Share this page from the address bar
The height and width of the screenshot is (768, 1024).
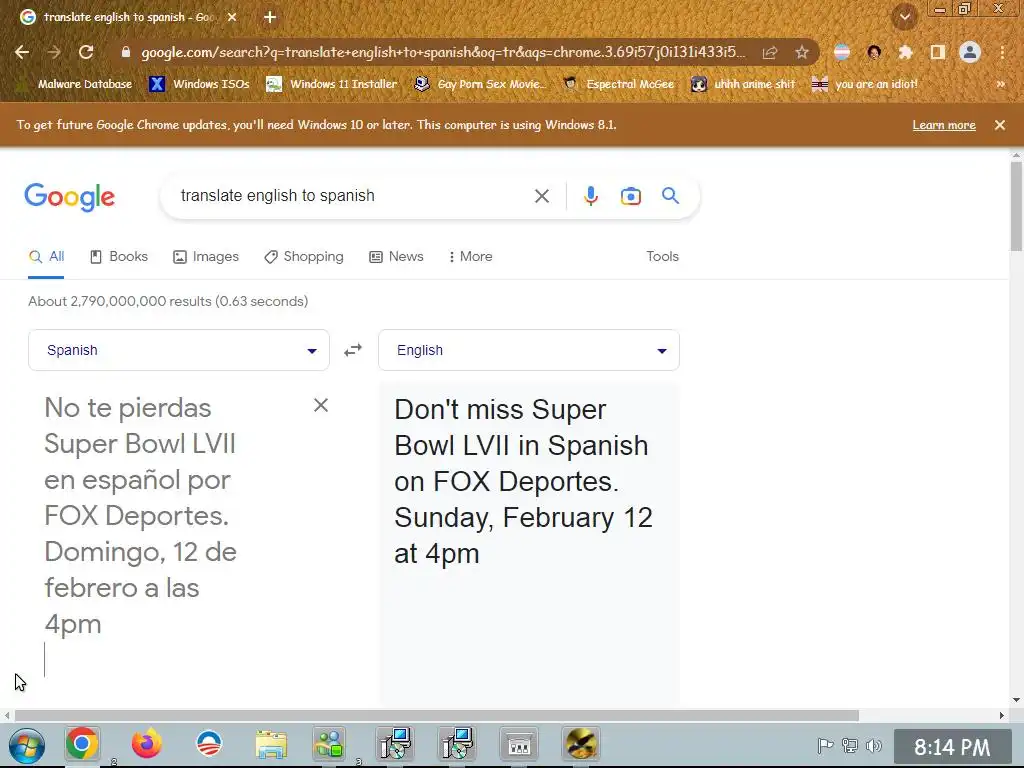[x=770, y=52]
